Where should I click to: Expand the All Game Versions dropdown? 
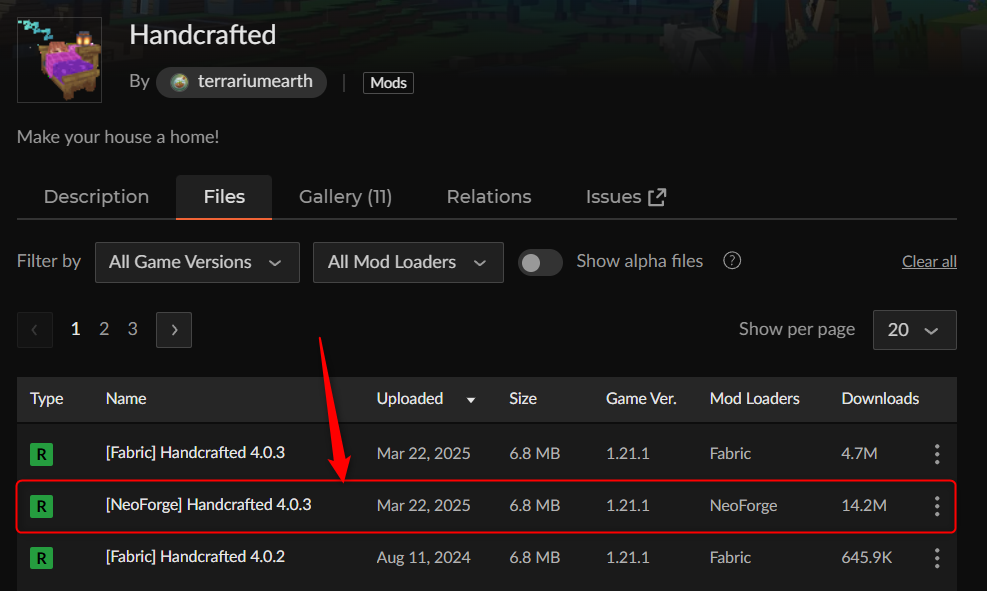(197, 262)
